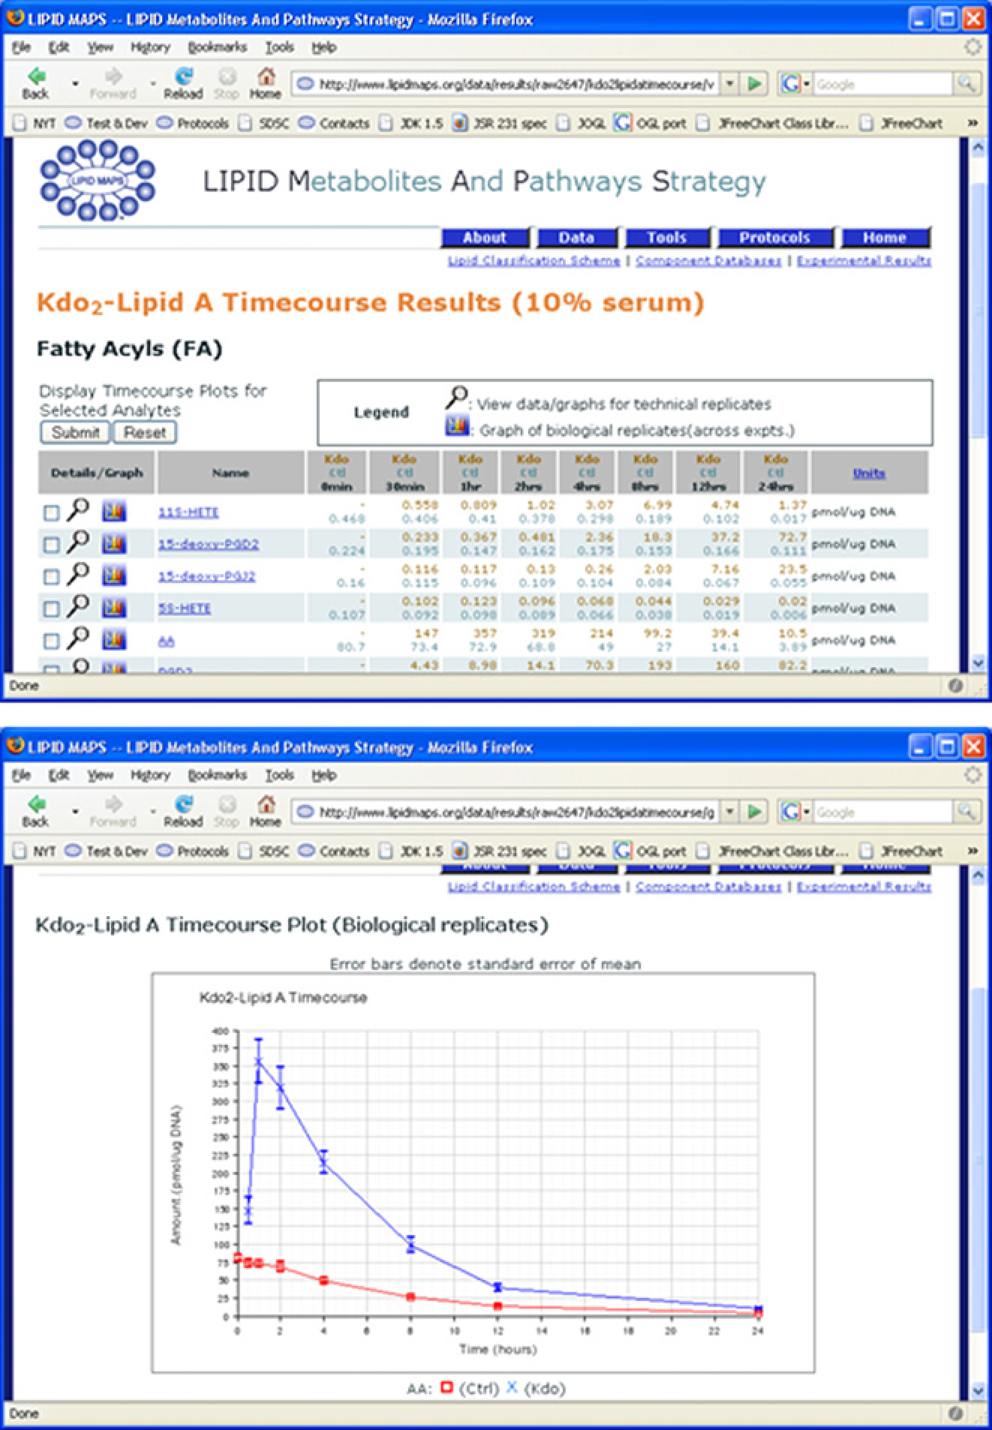Open the Bookmarks menu in upper window

tap(217, 47)
